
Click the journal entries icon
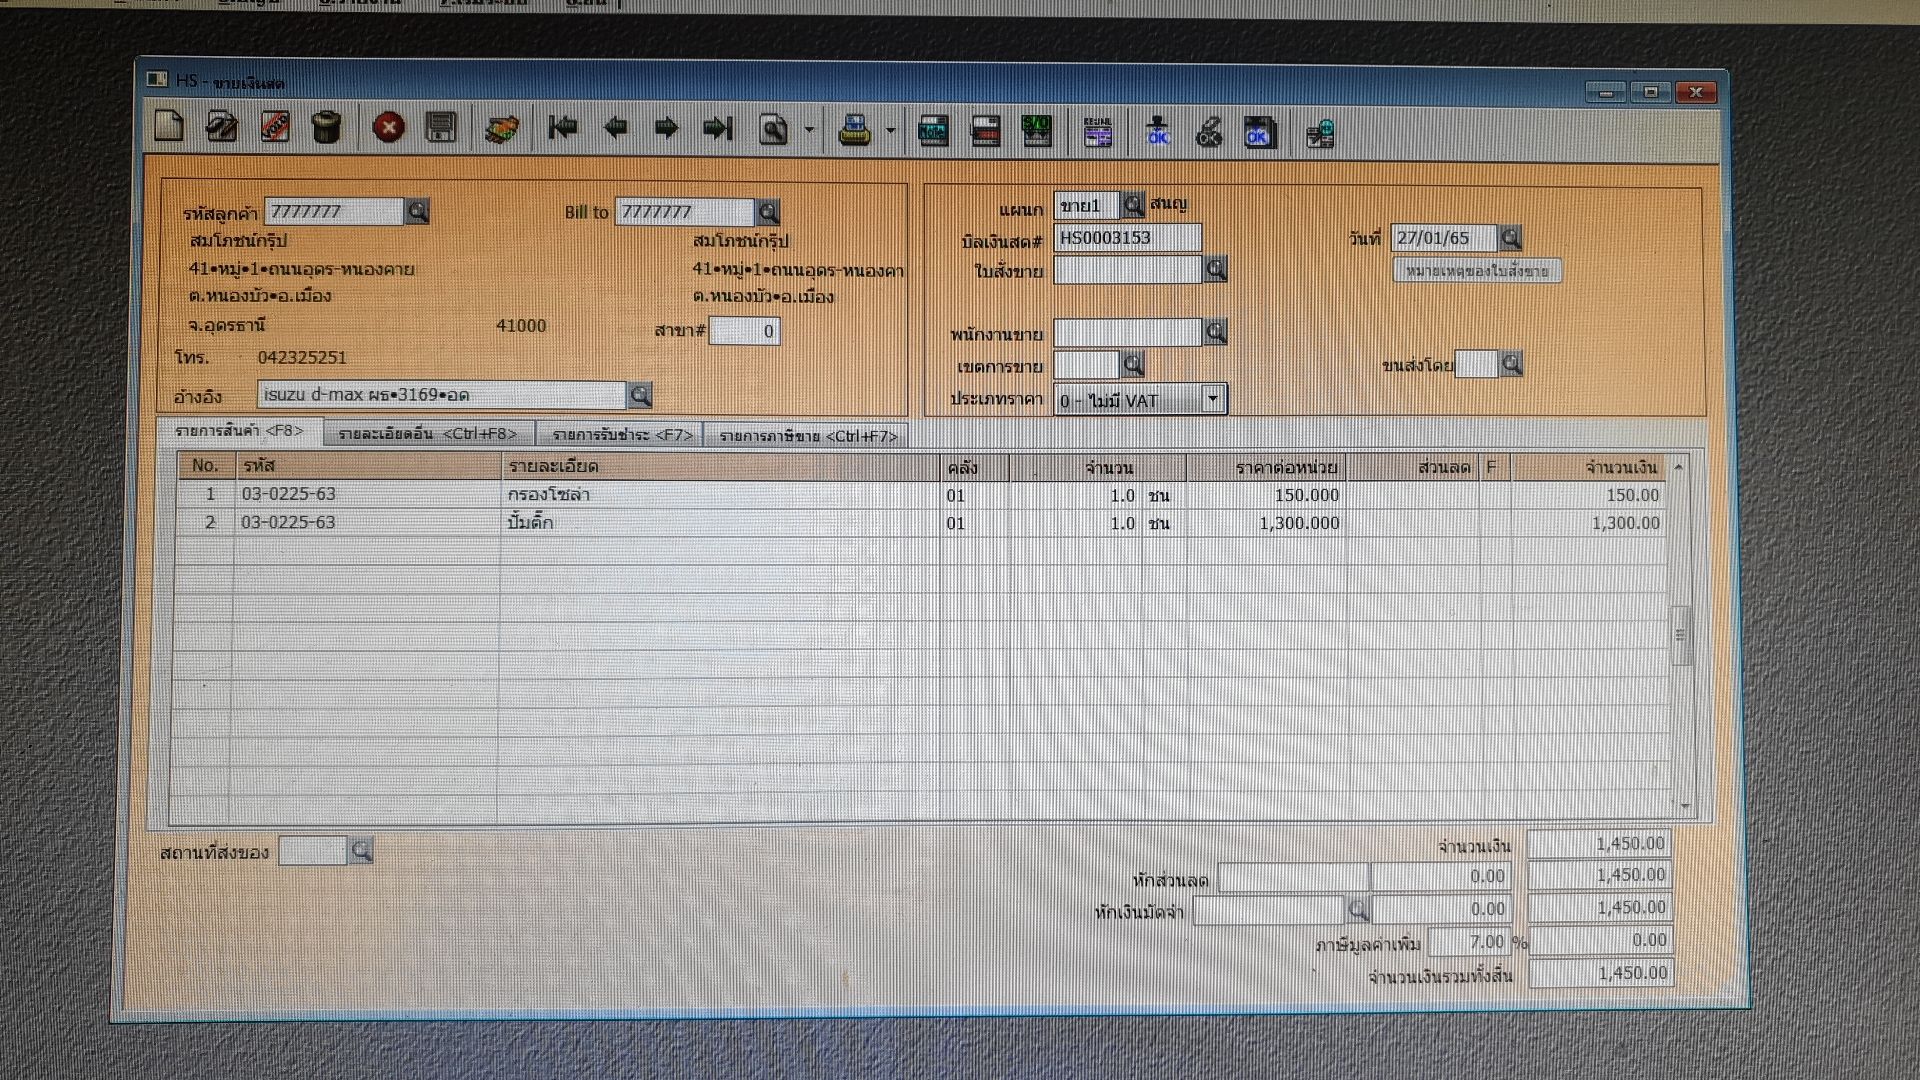[x=1098, y=132]
